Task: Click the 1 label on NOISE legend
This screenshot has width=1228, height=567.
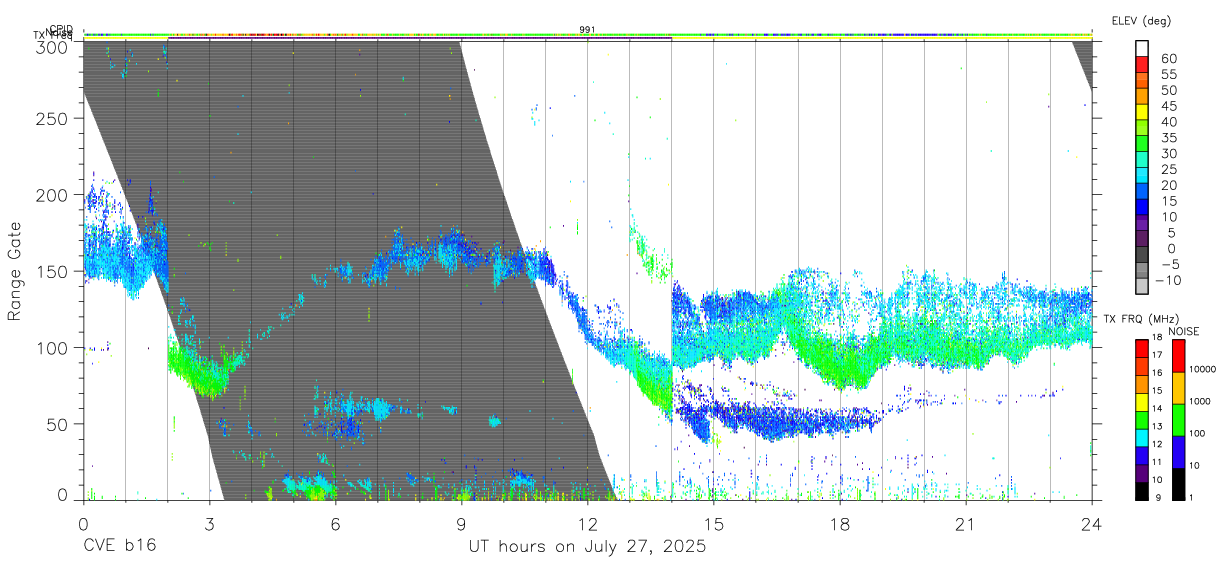Action: point(1193,498)
